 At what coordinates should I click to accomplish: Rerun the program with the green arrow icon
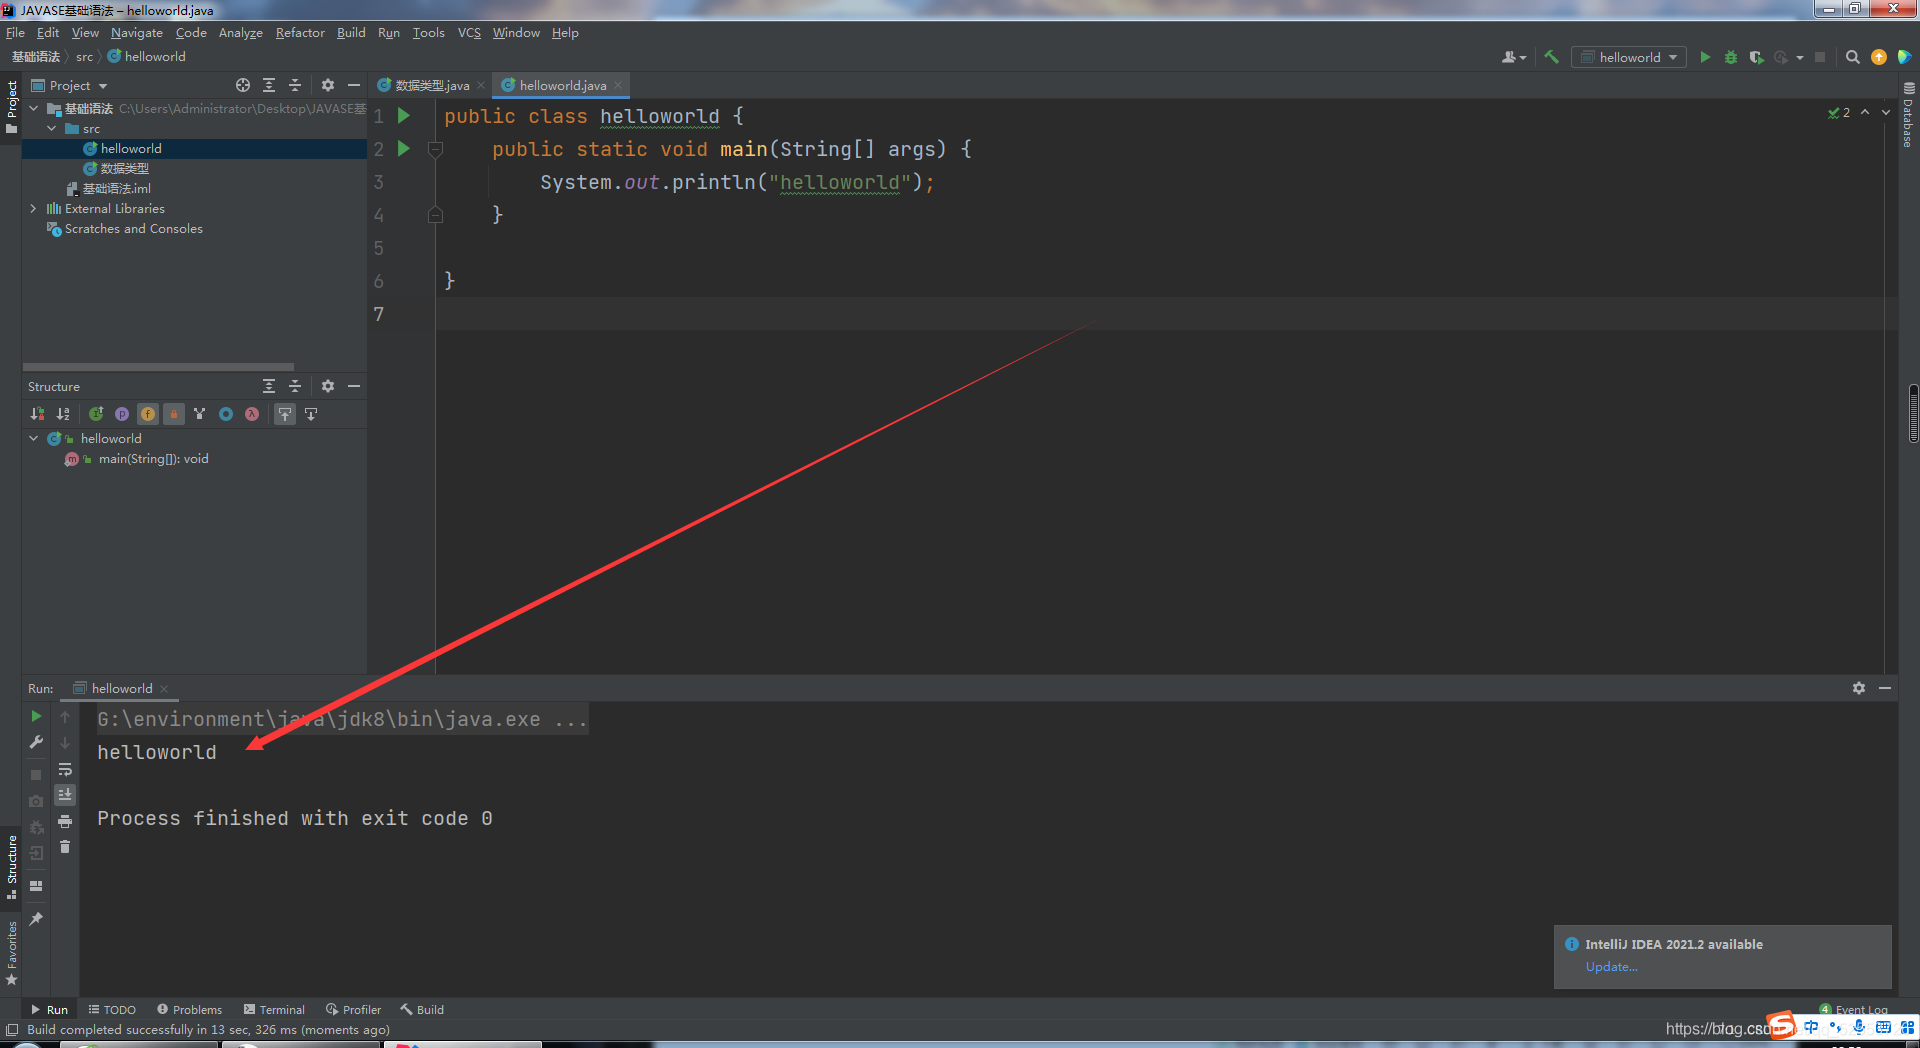click(x=36, y=717)
